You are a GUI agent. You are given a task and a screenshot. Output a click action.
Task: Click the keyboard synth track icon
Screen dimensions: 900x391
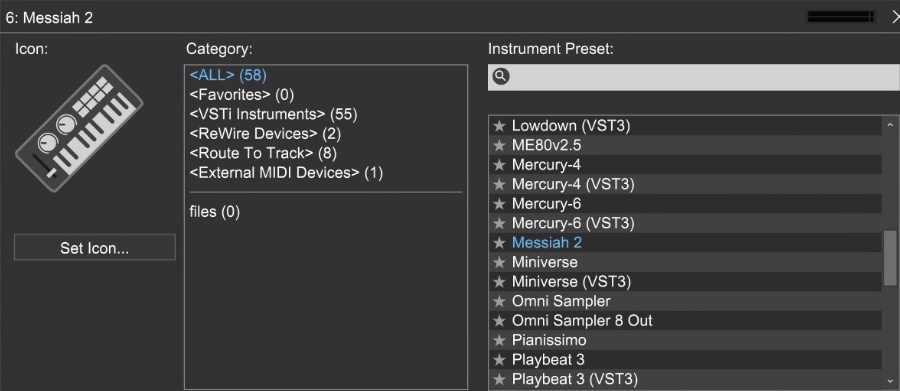tap(79, 127)
